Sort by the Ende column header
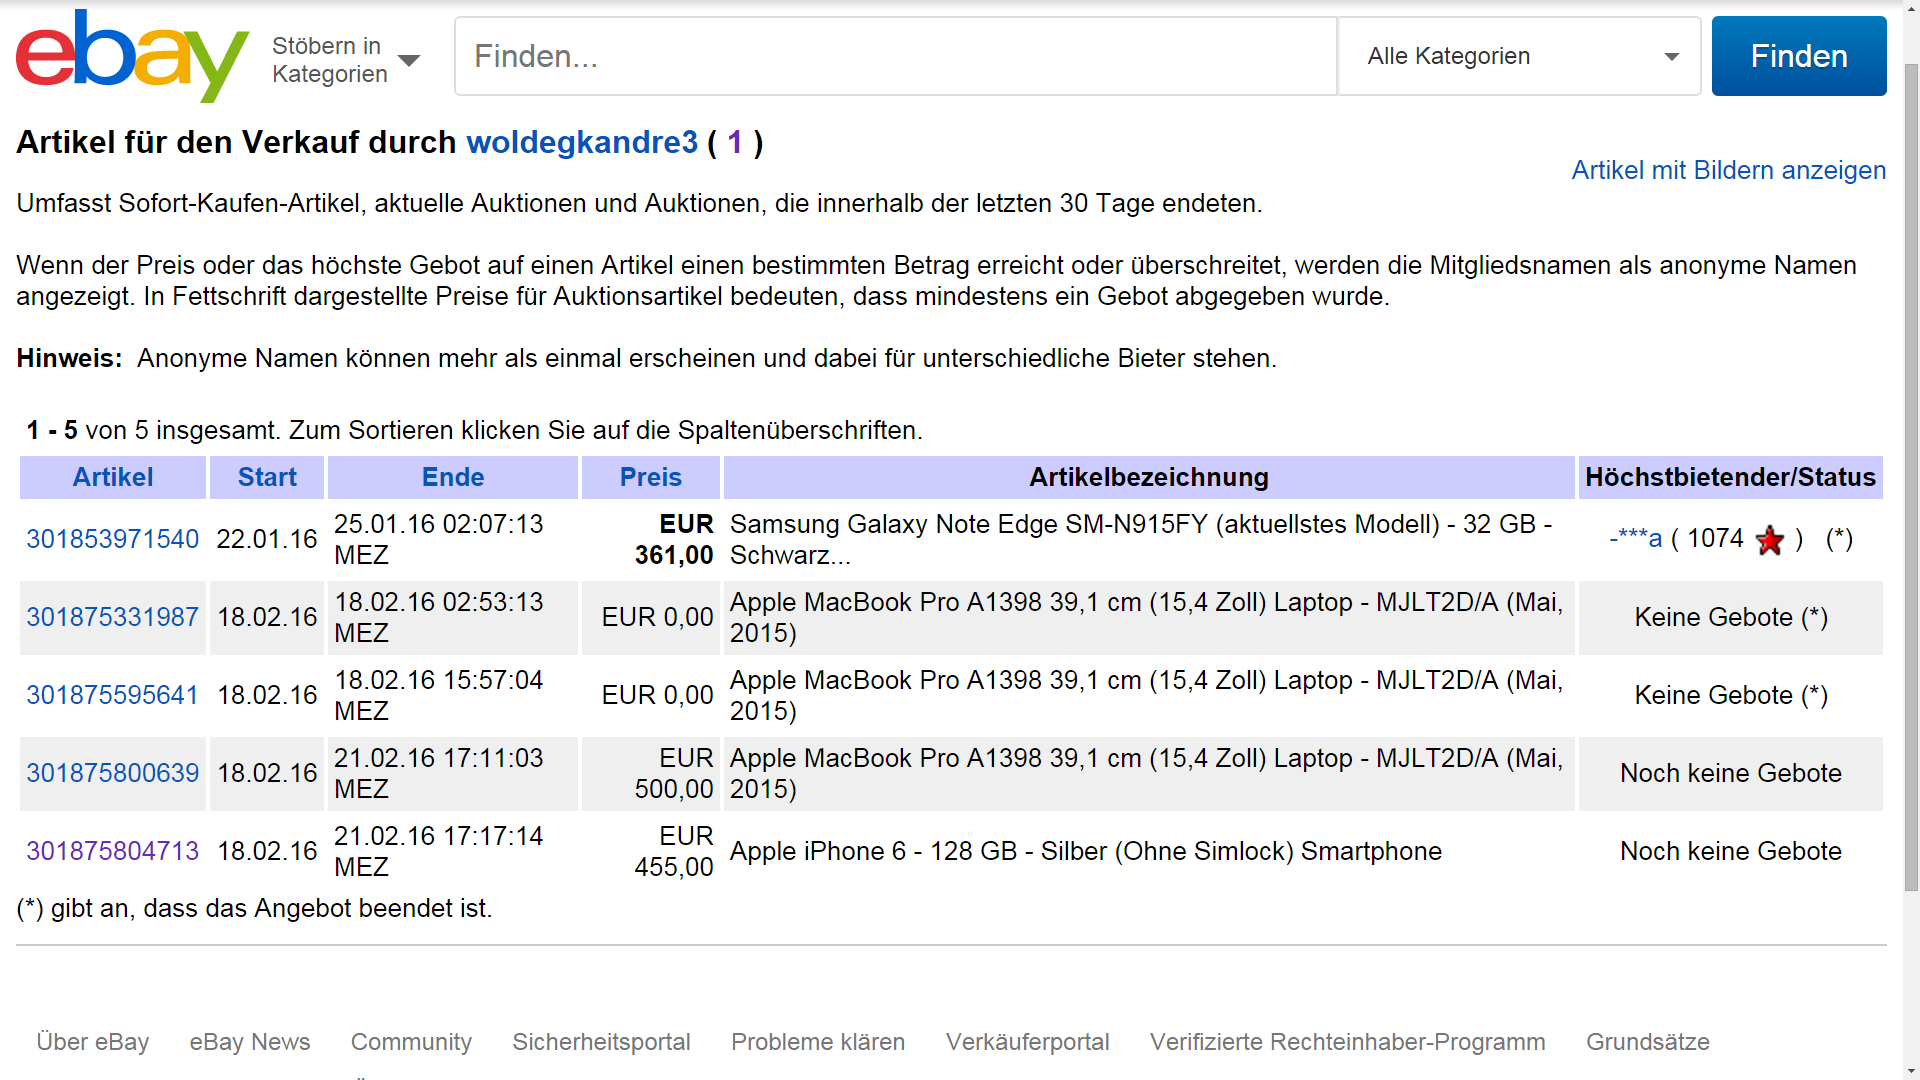 [x=452, y=478]
